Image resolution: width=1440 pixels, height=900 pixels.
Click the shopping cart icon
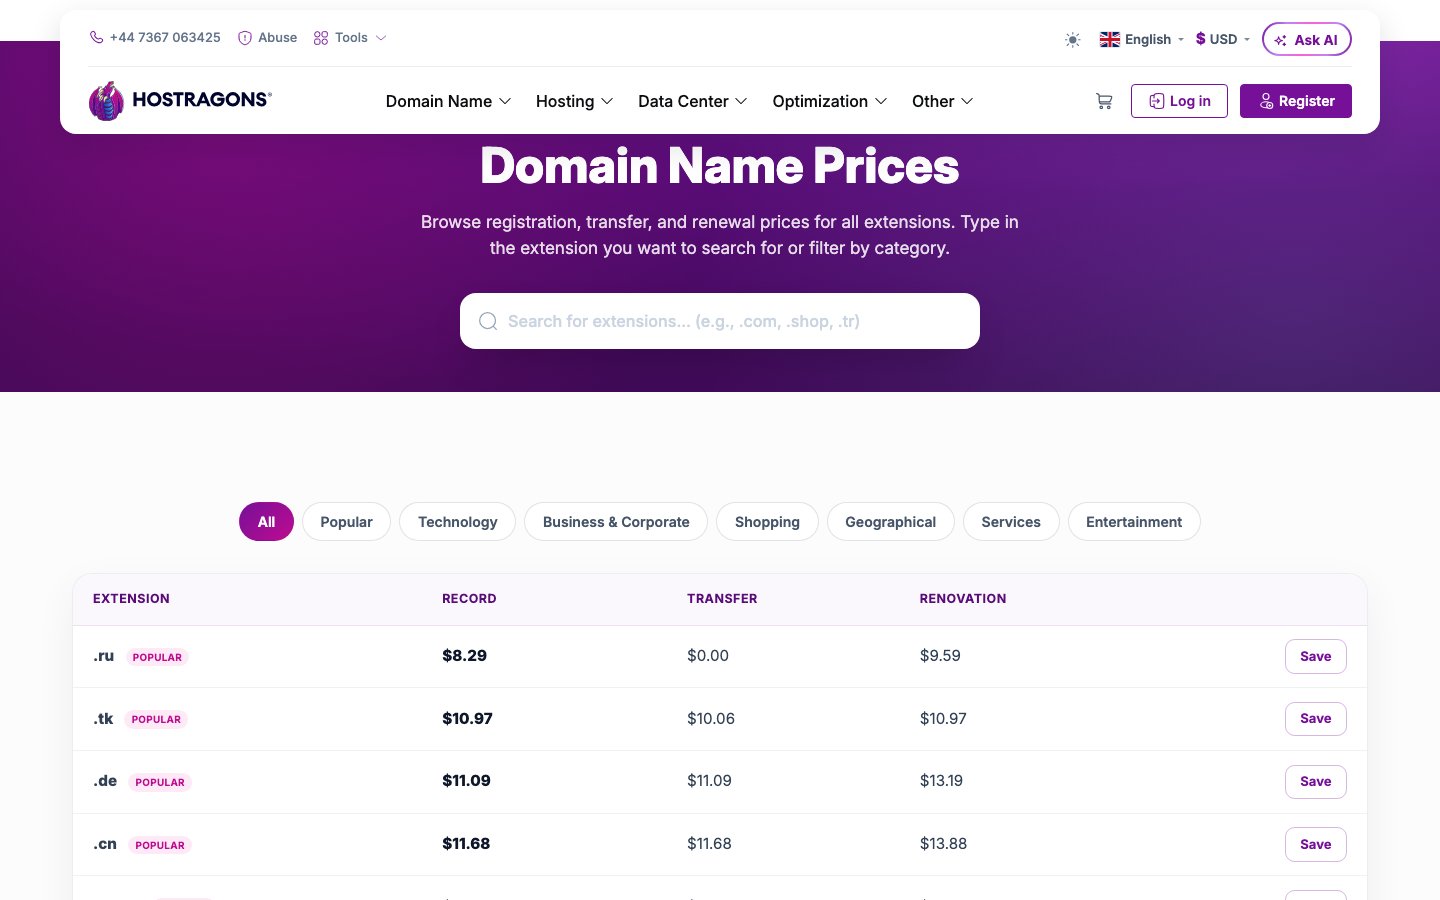tap(1104, 101)
